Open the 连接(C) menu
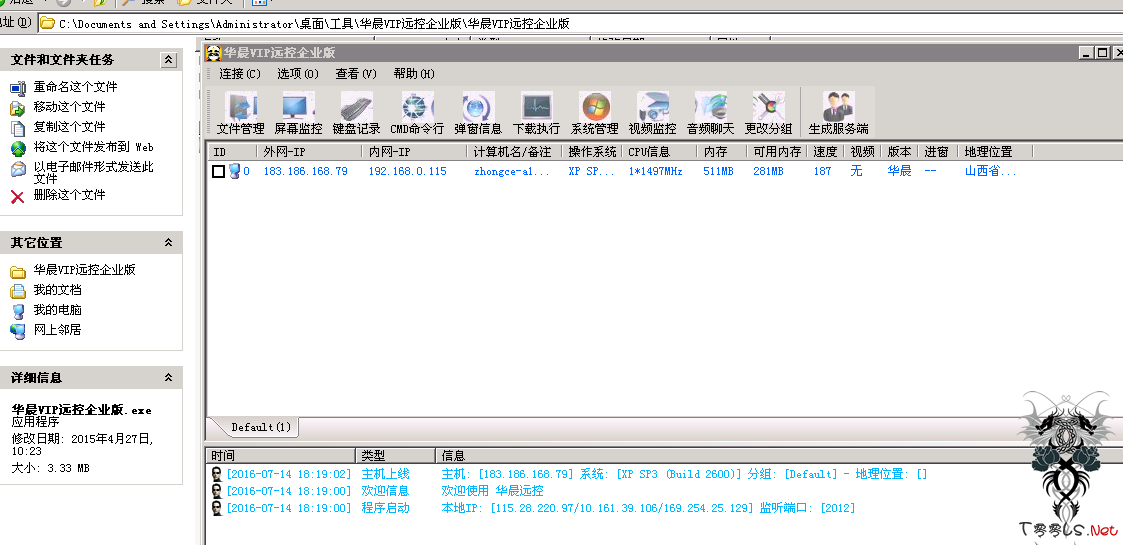 [240, 74]
